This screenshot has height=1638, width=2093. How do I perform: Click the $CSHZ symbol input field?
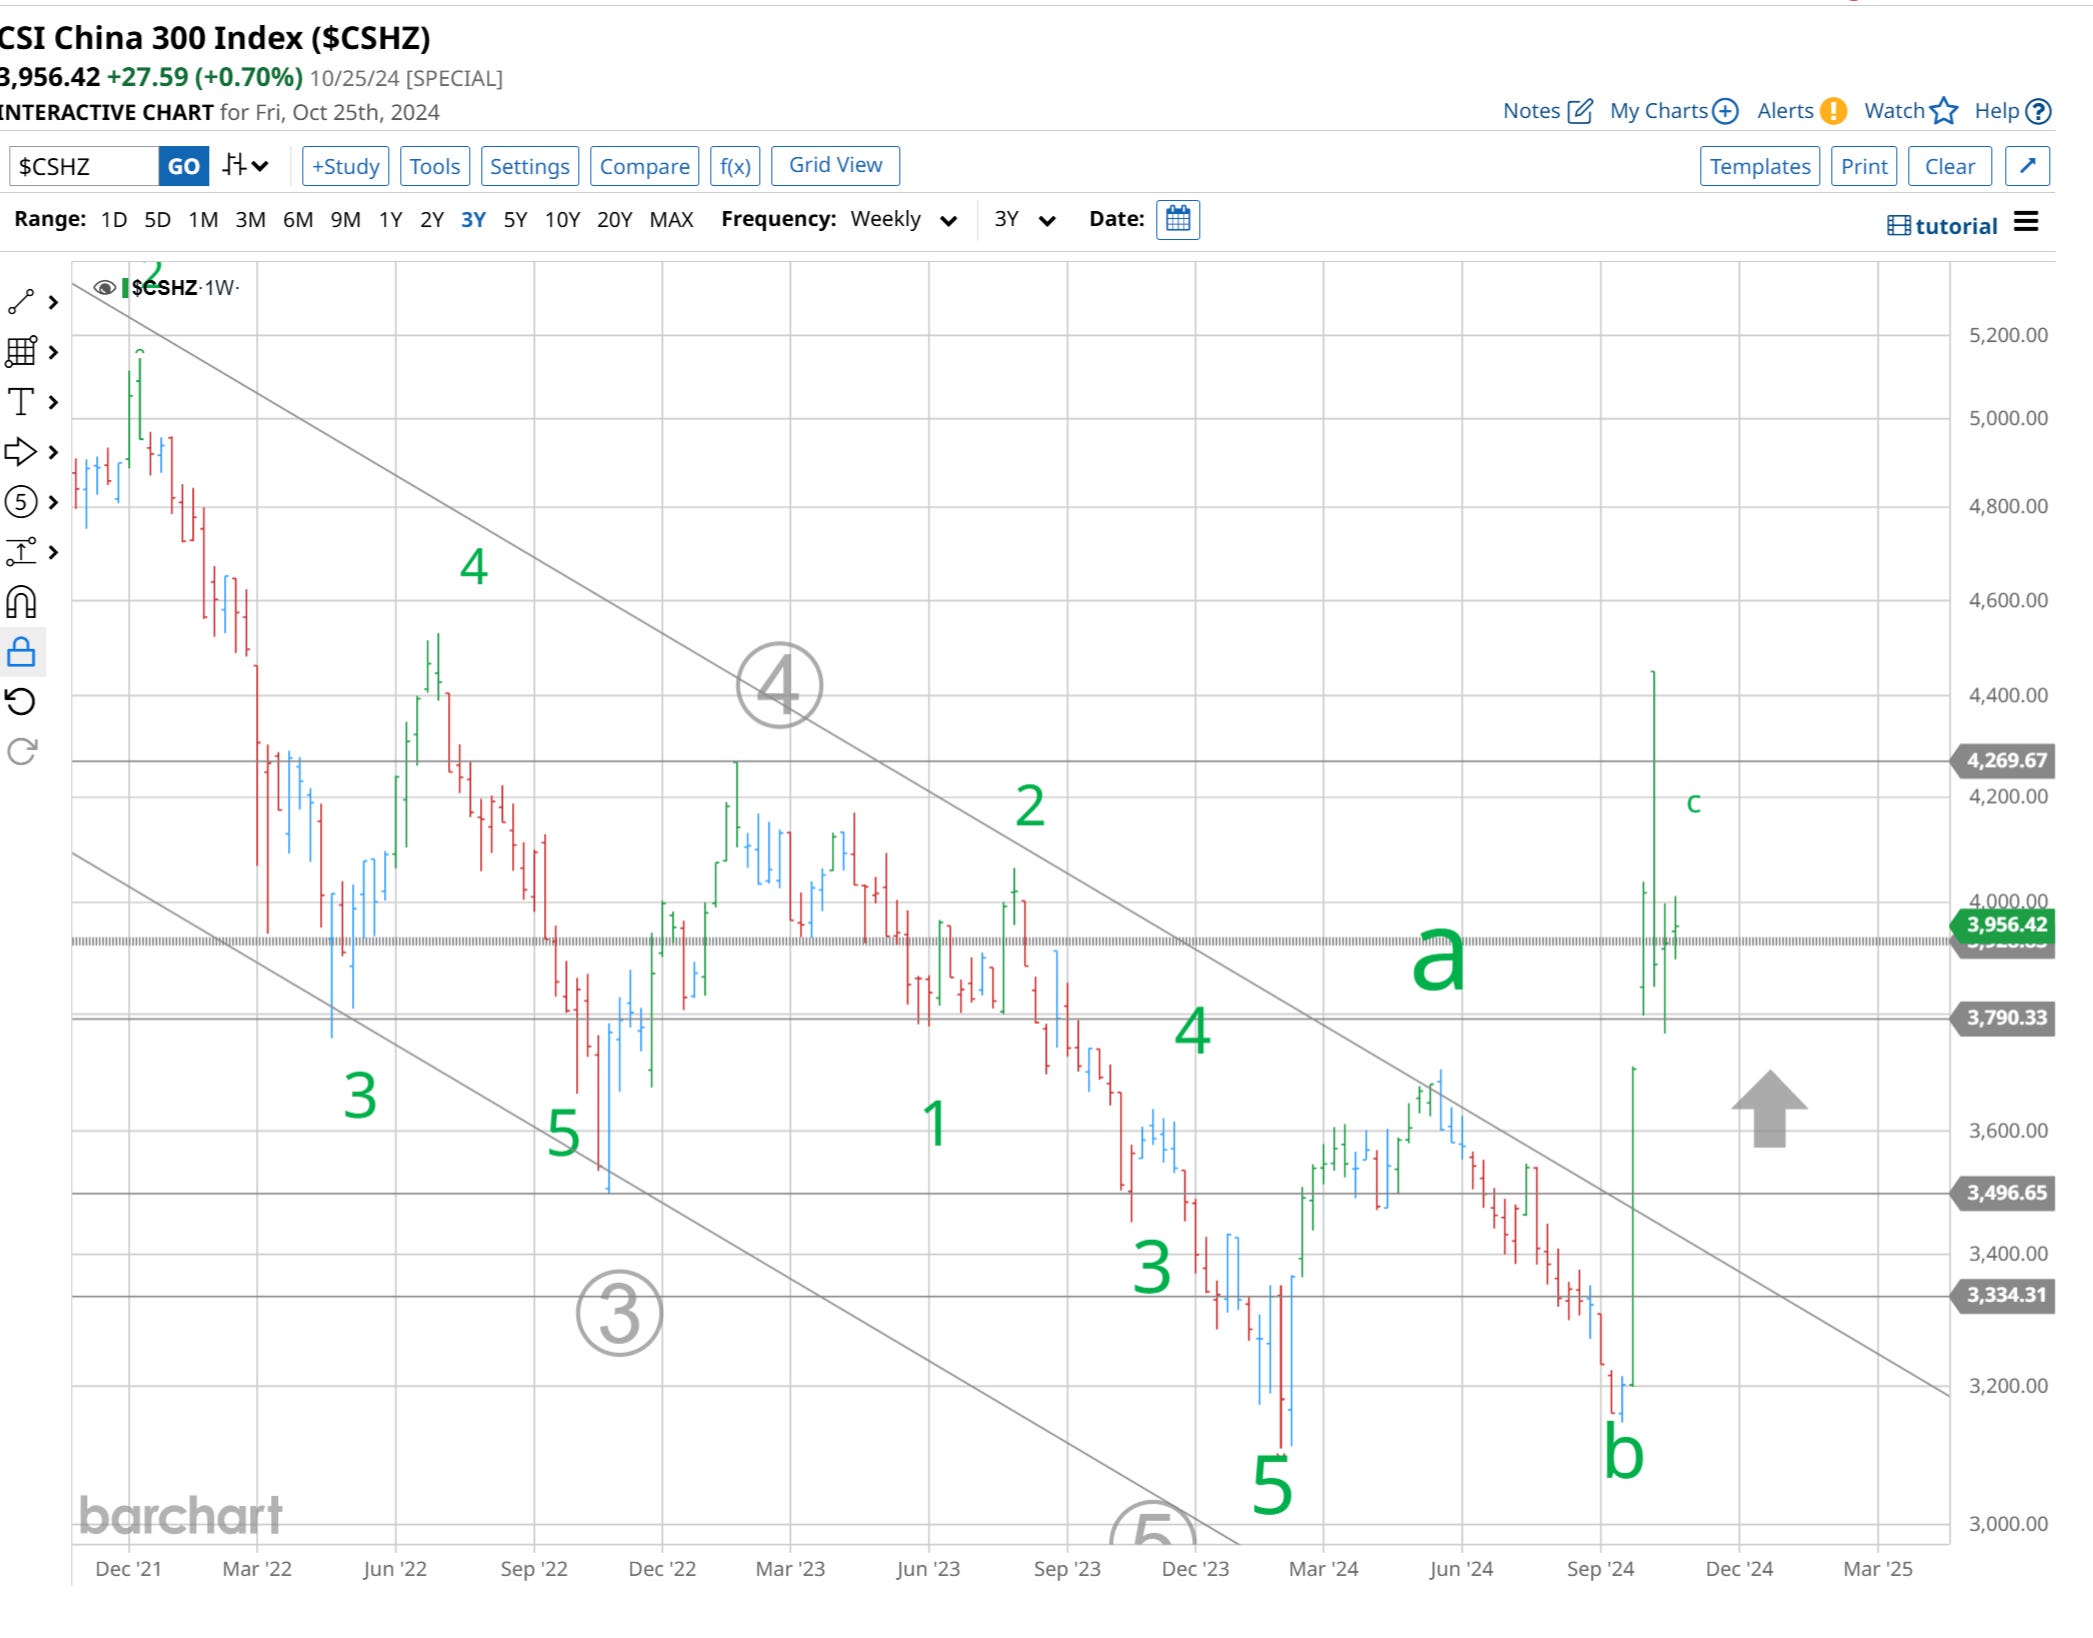(x=84, y=166)
